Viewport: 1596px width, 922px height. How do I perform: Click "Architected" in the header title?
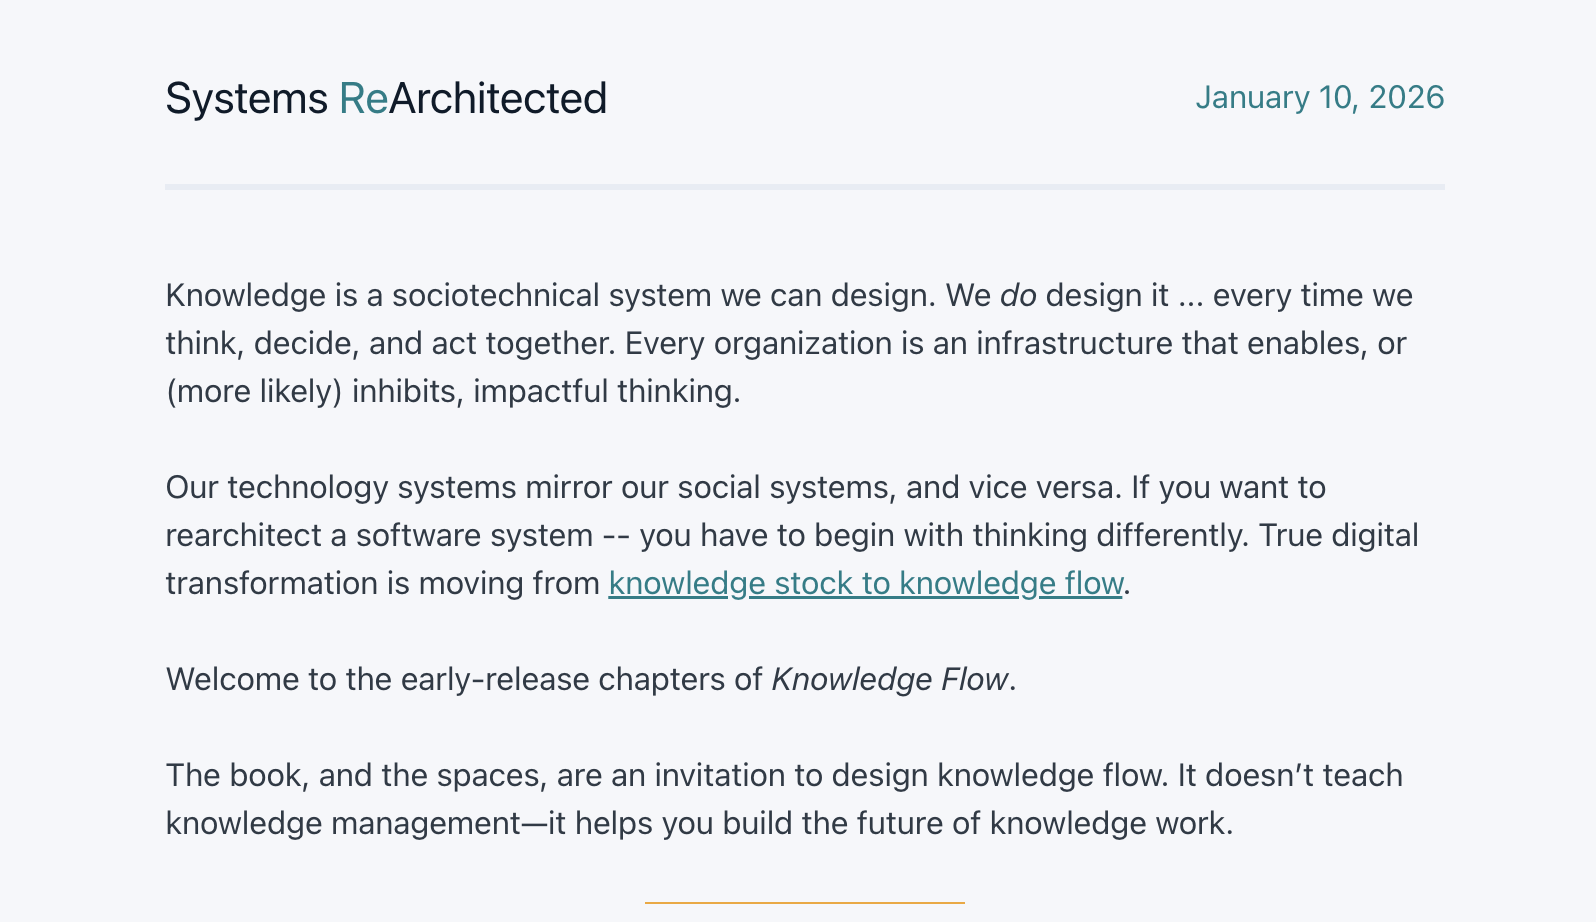tap(498, 99)
